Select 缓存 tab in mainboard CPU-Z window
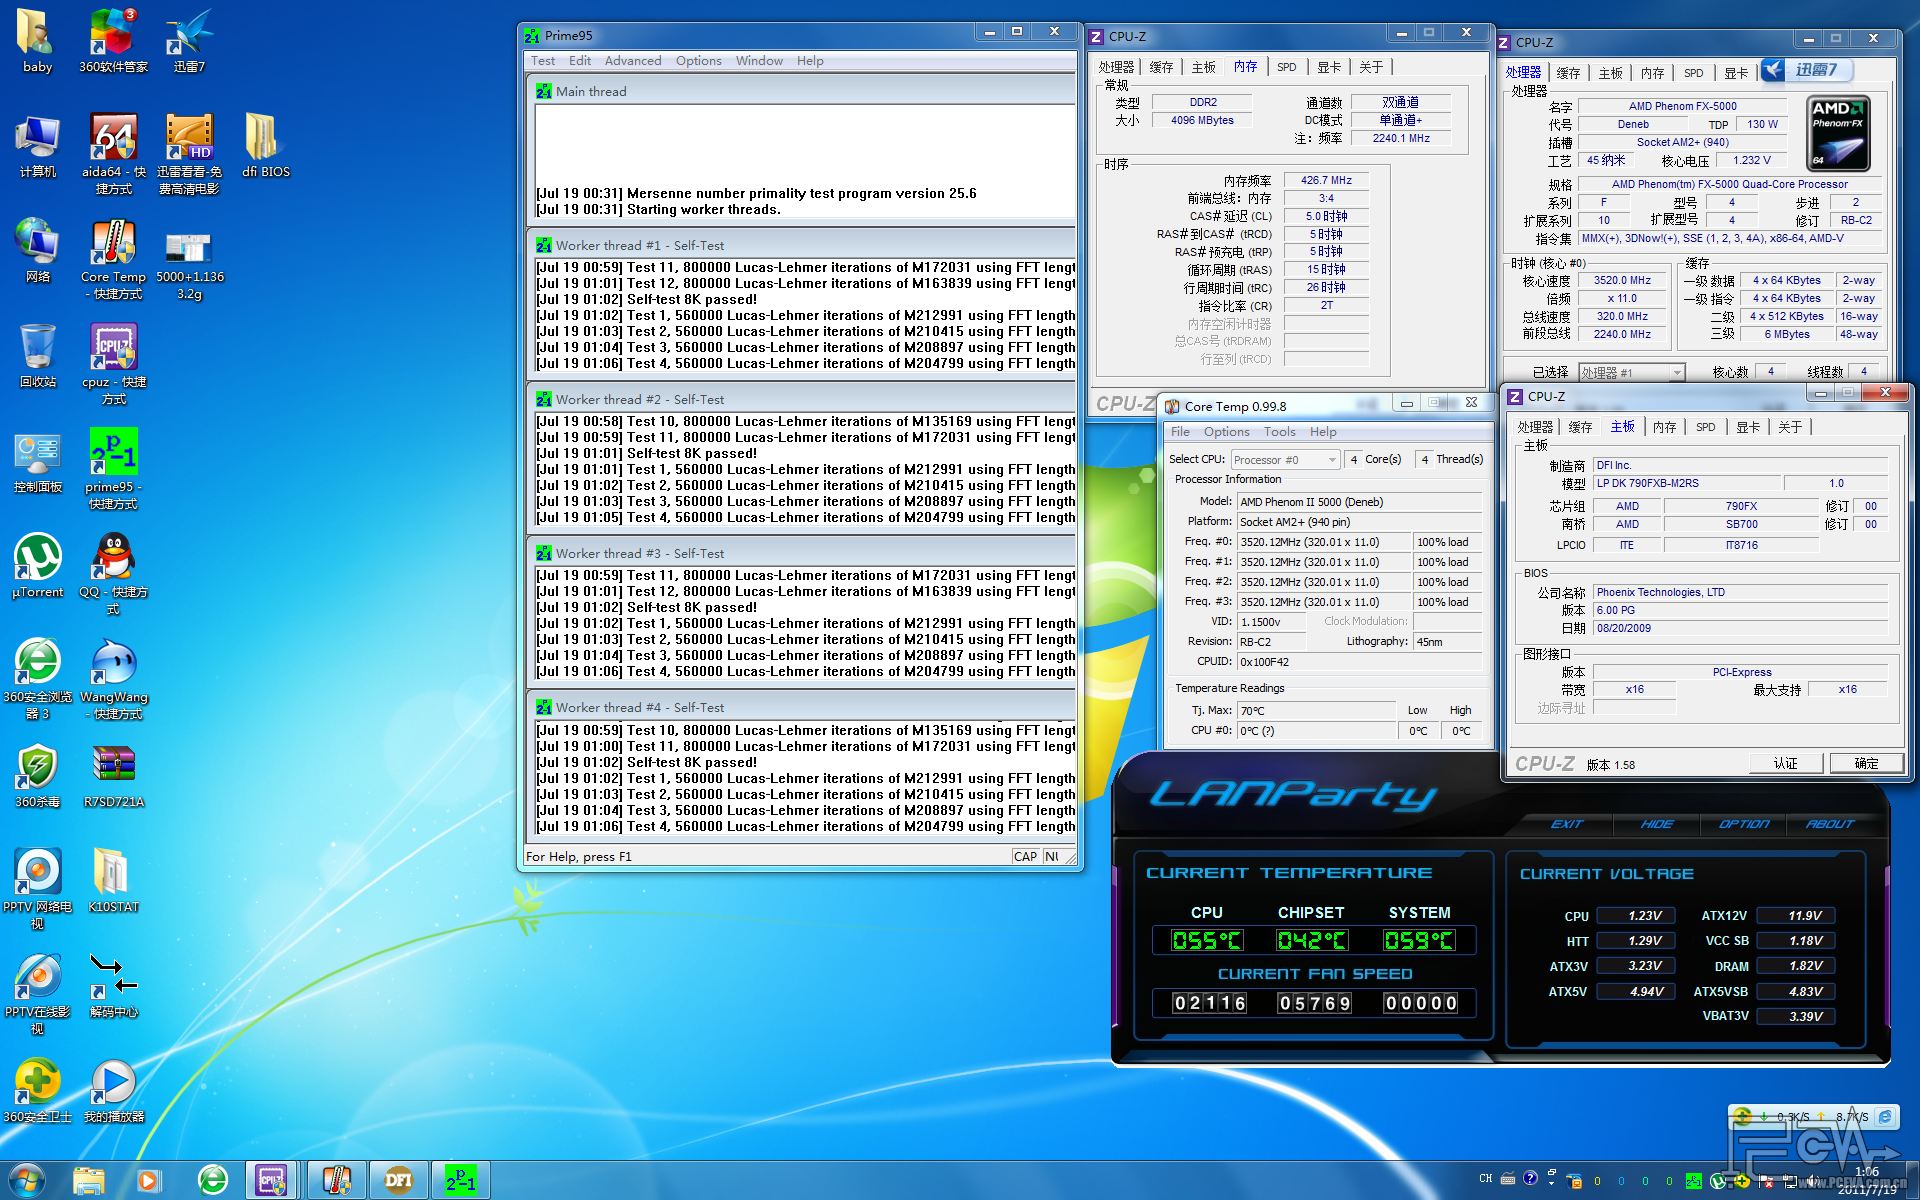This screenshot has height=1200, width=1920. coord(1580,427)
